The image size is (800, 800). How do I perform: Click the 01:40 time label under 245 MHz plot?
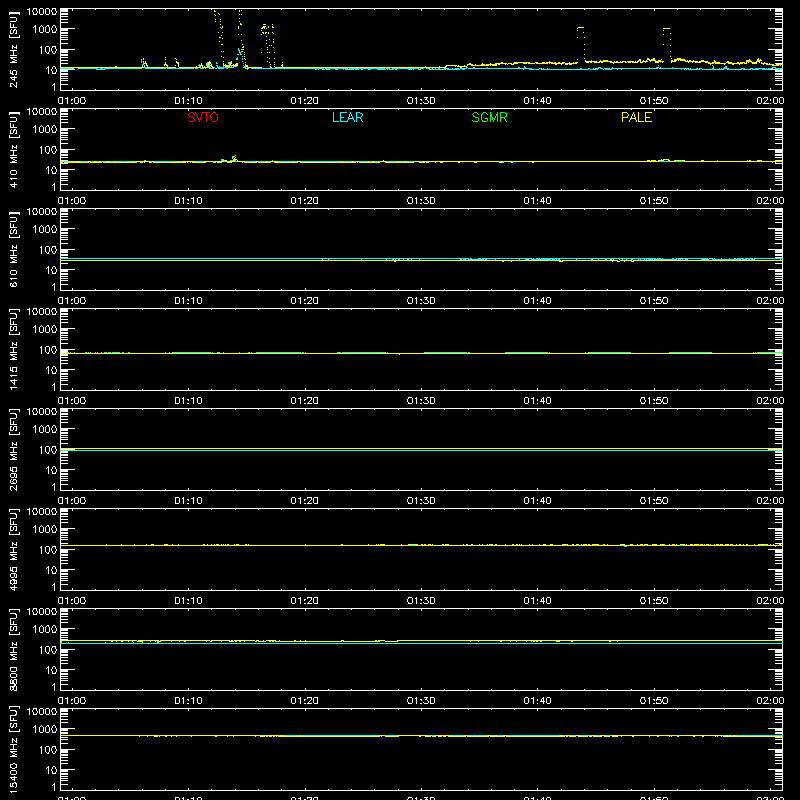click(x=537, y=101)
